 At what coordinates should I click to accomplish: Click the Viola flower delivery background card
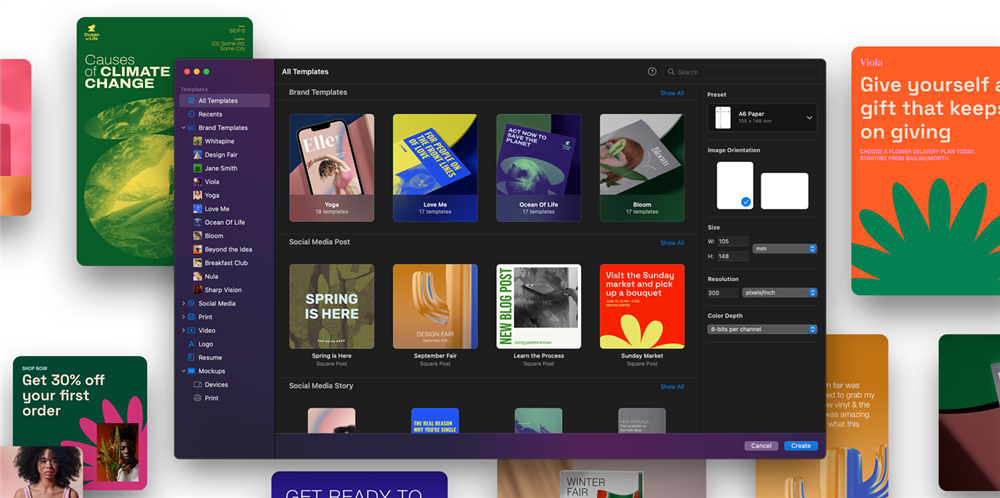(x=925, y=170)
